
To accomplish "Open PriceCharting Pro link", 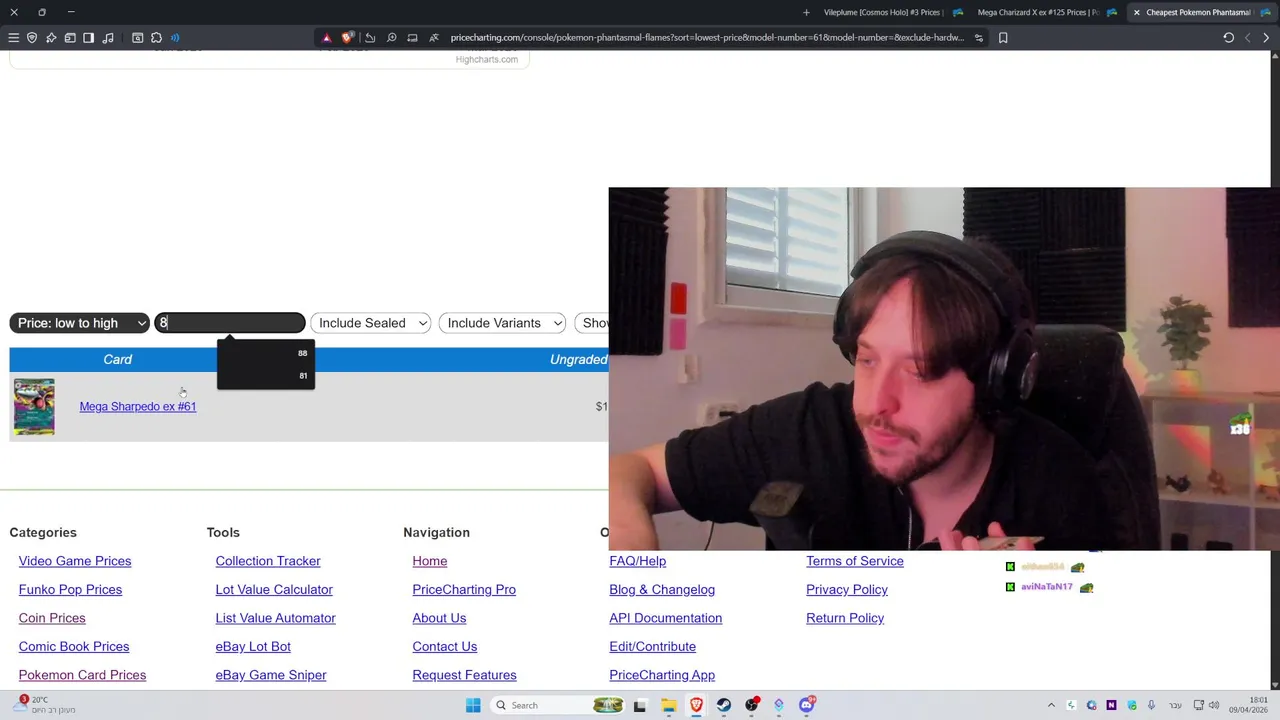I will (464, 589).
